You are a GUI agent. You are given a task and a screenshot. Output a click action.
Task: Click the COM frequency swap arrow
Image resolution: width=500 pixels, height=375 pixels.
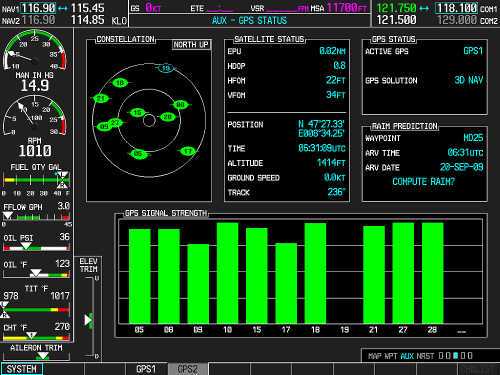tap(424, 8)
